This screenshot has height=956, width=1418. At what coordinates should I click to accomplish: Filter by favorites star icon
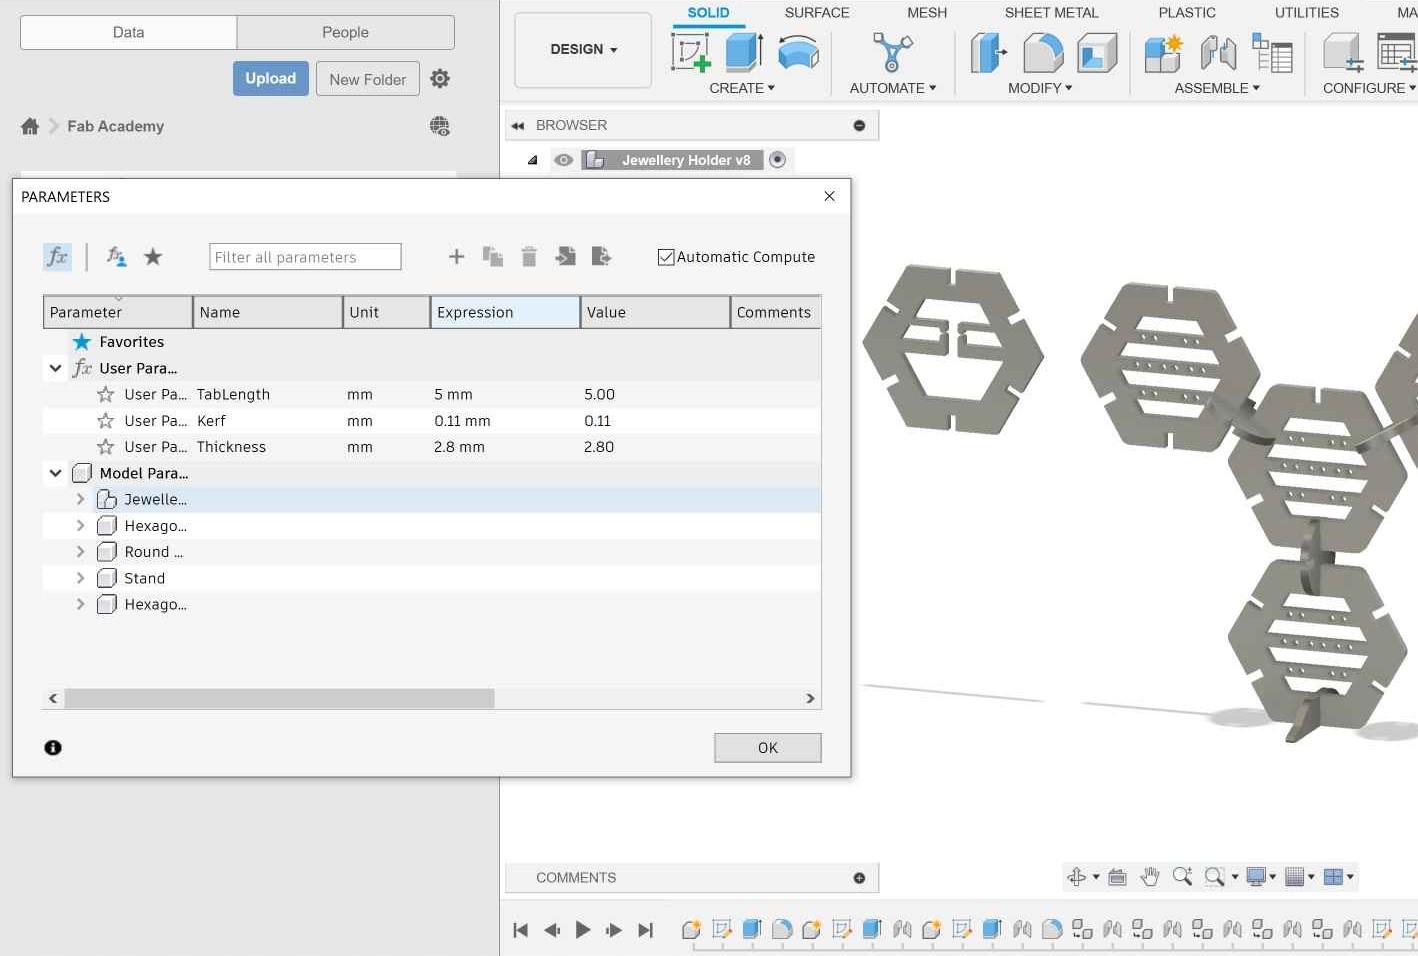(x=153, y=257)
